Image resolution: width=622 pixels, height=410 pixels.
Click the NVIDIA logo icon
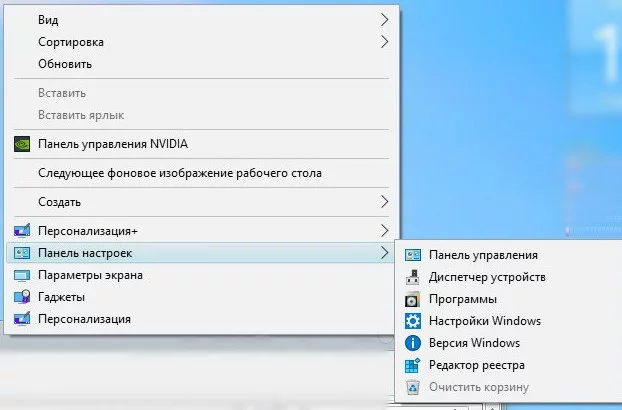(x=22, y=144)
